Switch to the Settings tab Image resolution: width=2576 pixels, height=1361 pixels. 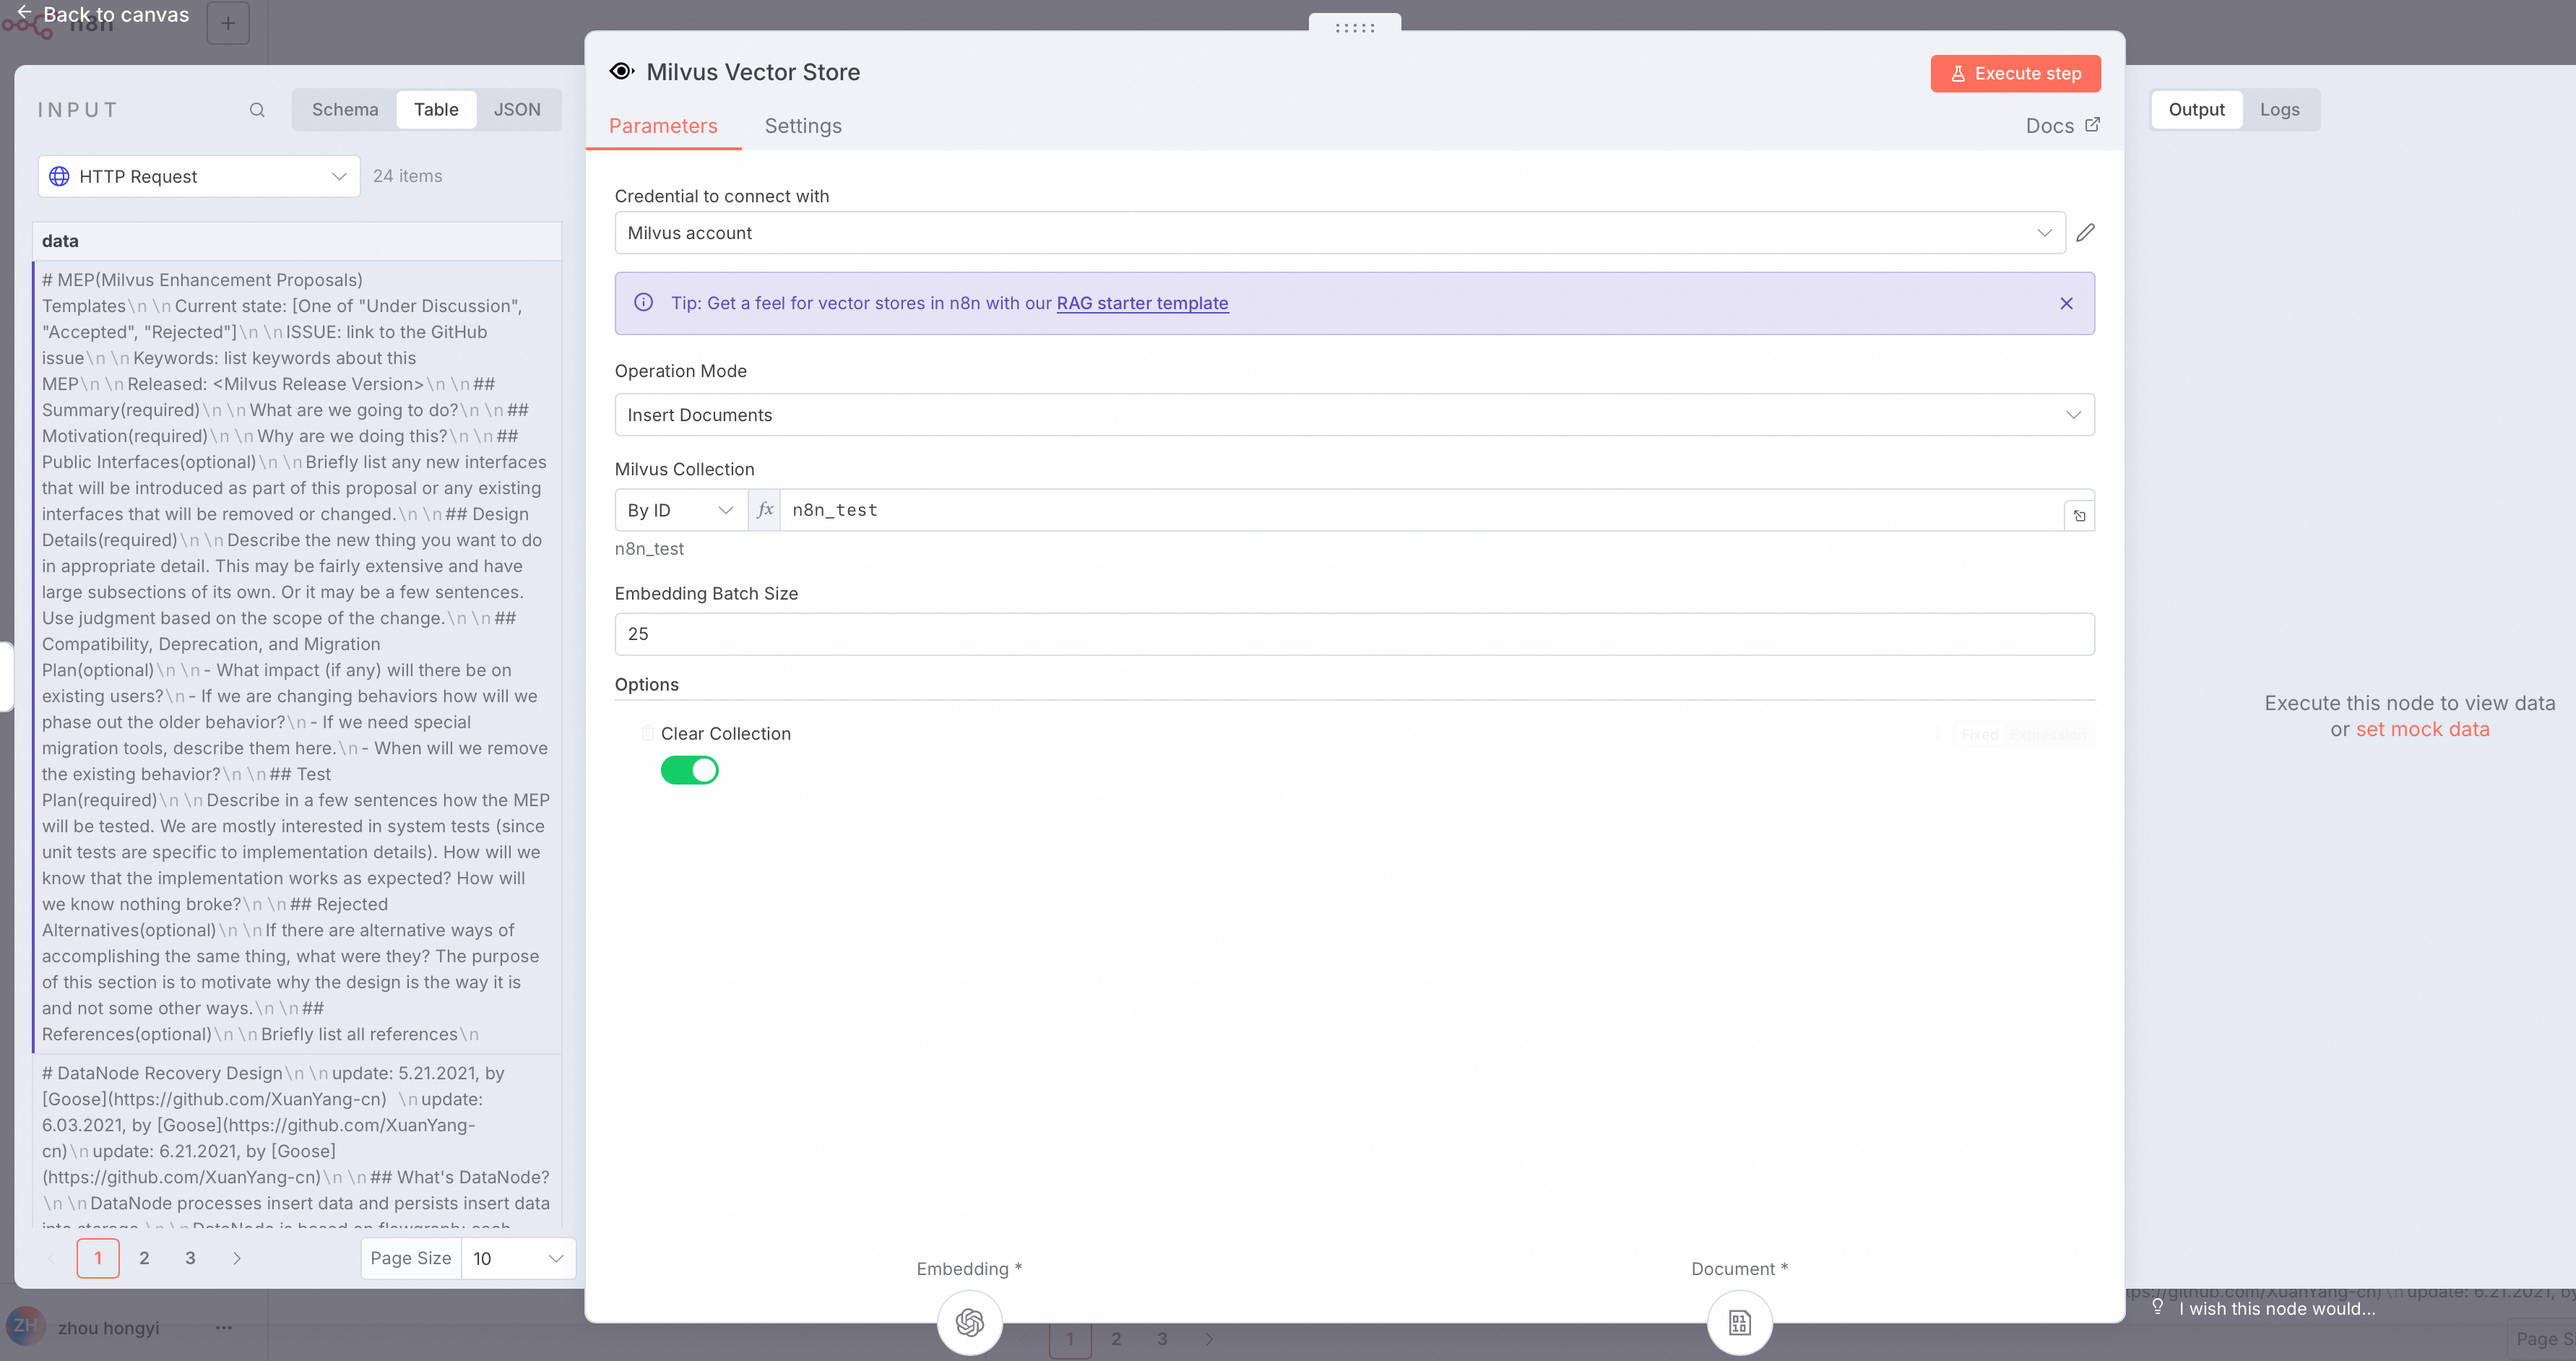(x=803, y=126)
